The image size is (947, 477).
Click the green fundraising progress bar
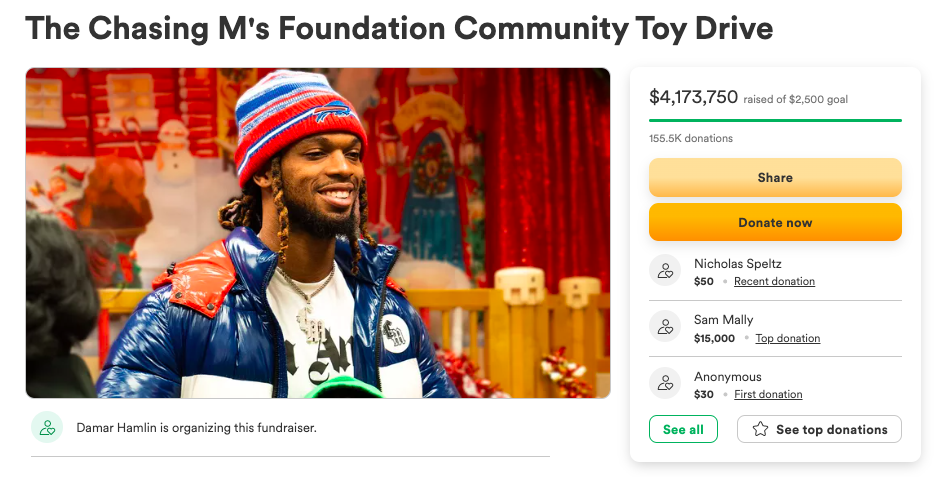775,120
